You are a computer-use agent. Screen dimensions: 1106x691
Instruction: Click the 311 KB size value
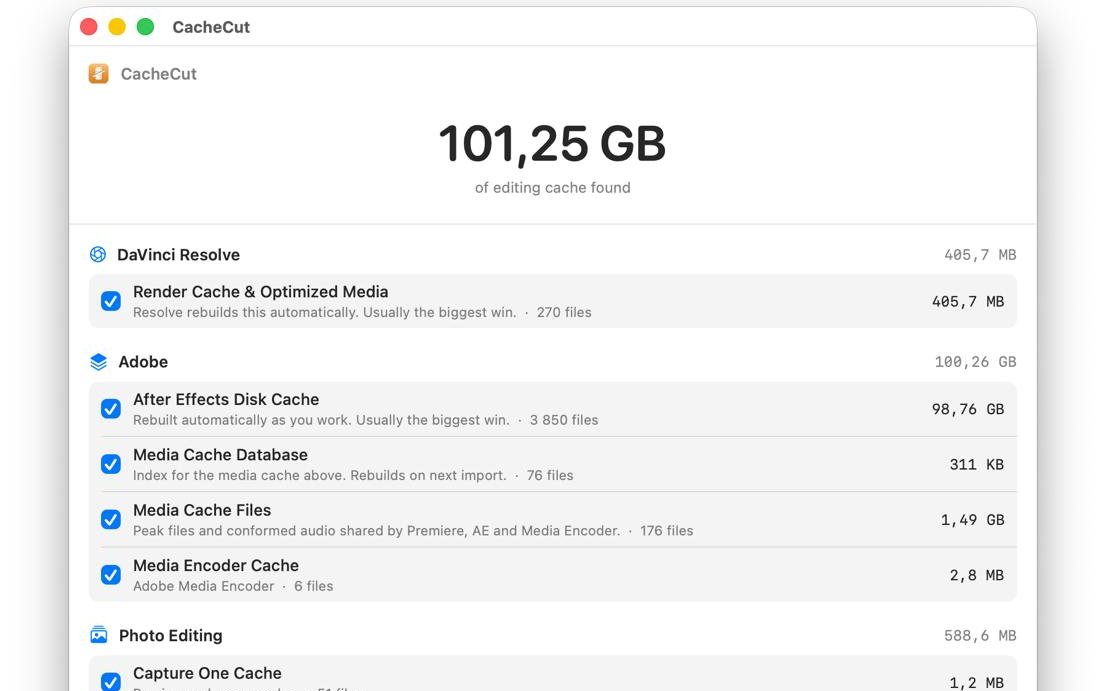pyautogui.click(x=976, y=464)
